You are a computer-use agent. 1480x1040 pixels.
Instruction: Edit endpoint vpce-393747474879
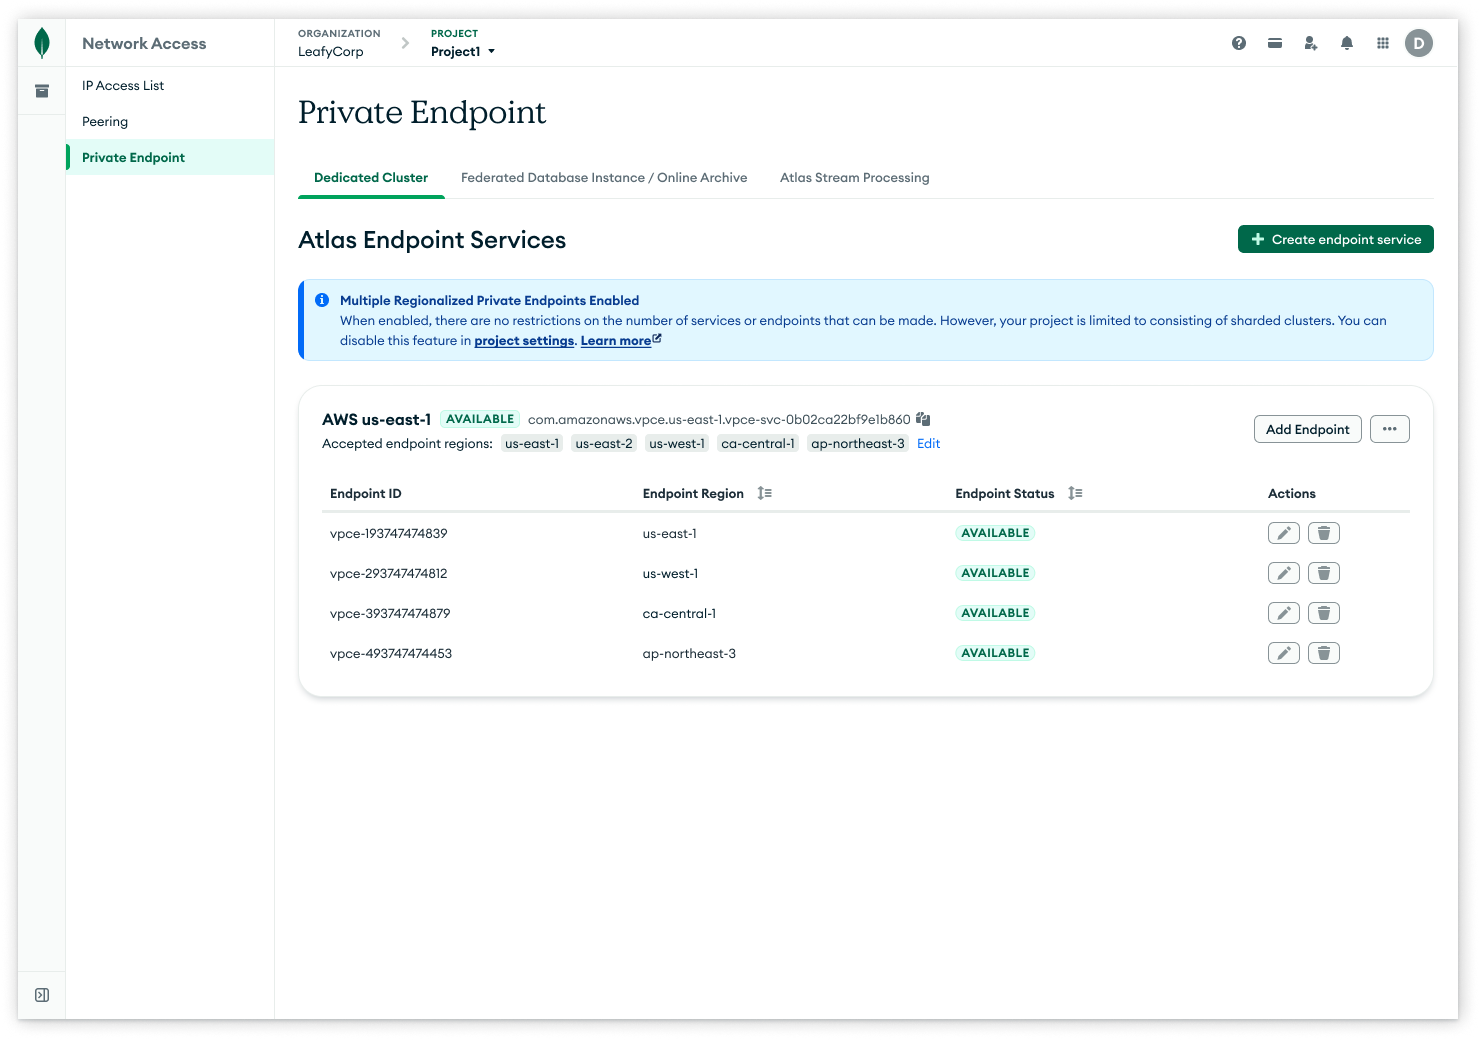pyautogui.click(x=1284, y=613)
